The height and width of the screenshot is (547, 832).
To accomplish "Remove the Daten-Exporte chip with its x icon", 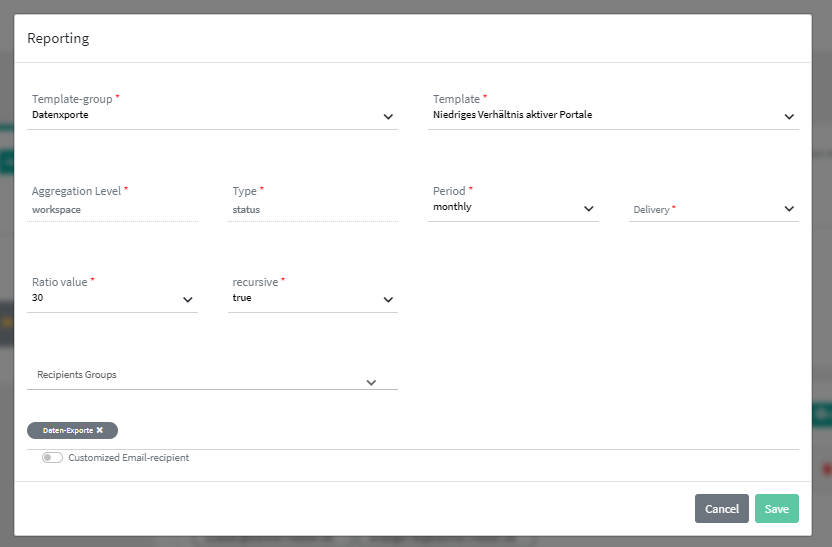I will [100, 430].
